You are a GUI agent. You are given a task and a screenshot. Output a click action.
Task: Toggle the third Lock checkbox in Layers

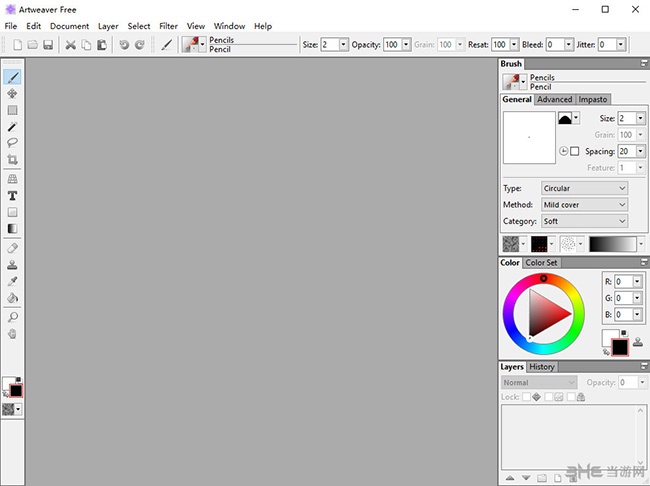[x=571, y=397]
